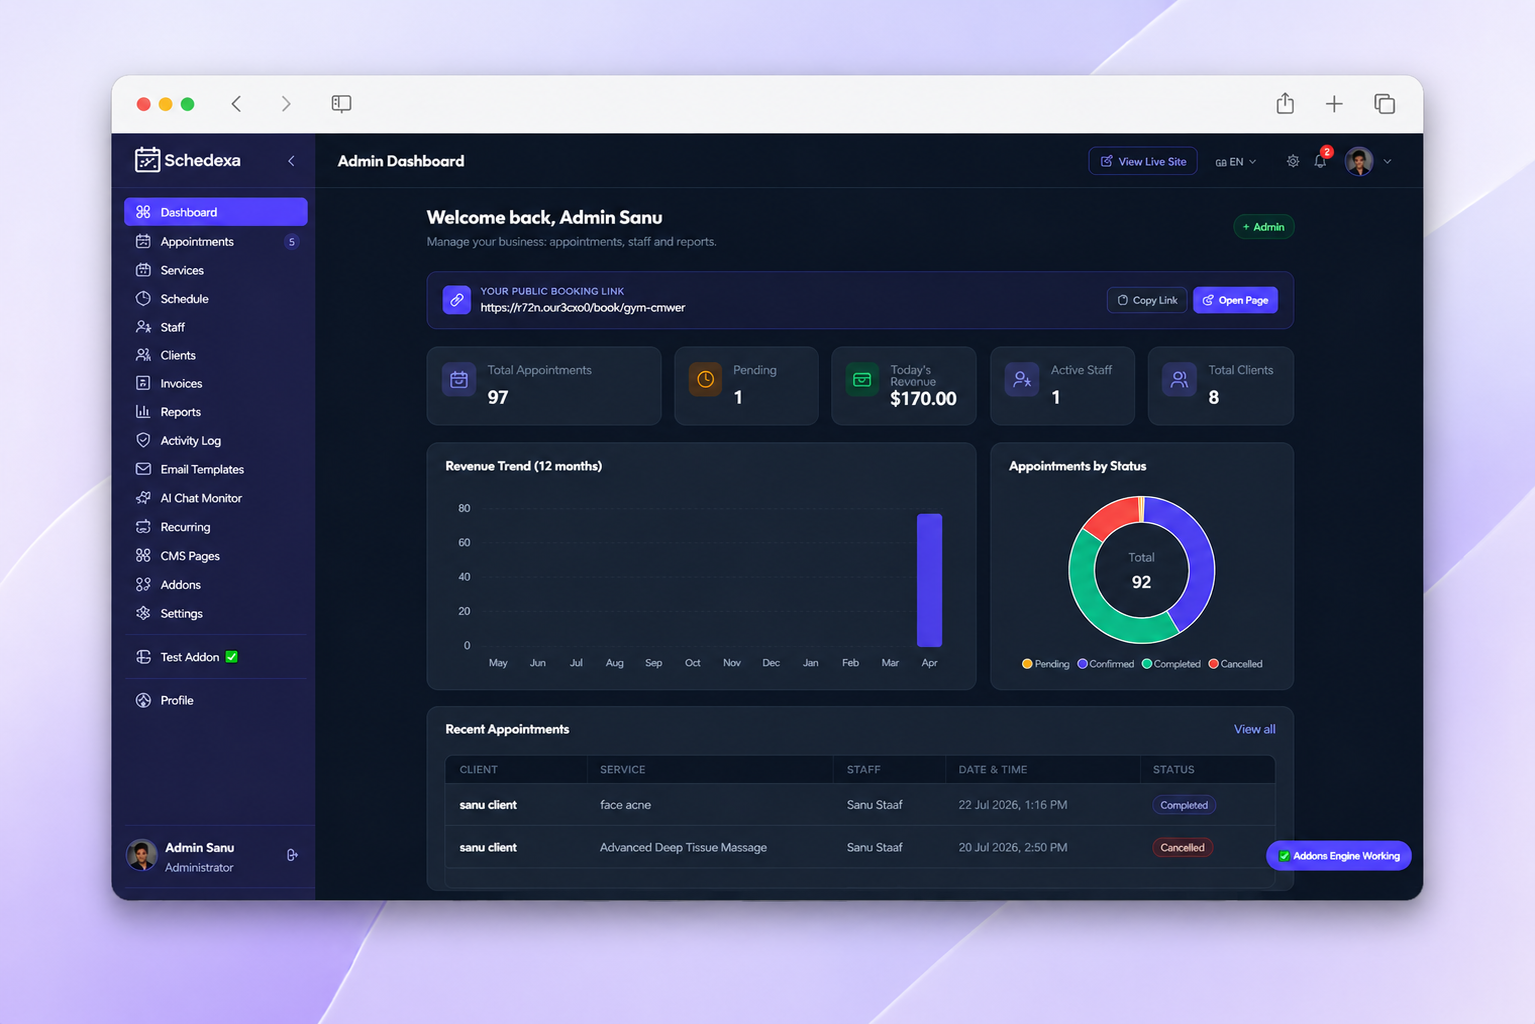Click the CMS Pages icon
Screen dimensions: 1535x1024
tap(143, 555)
